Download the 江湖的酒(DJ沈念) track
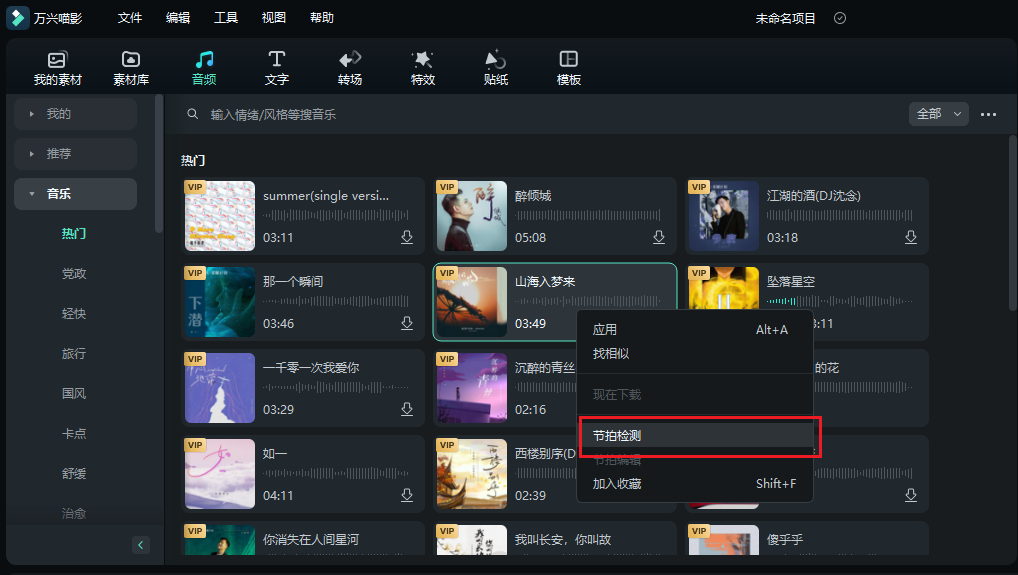The width and height of the screenshot is (1018, 575). point(911,237)
